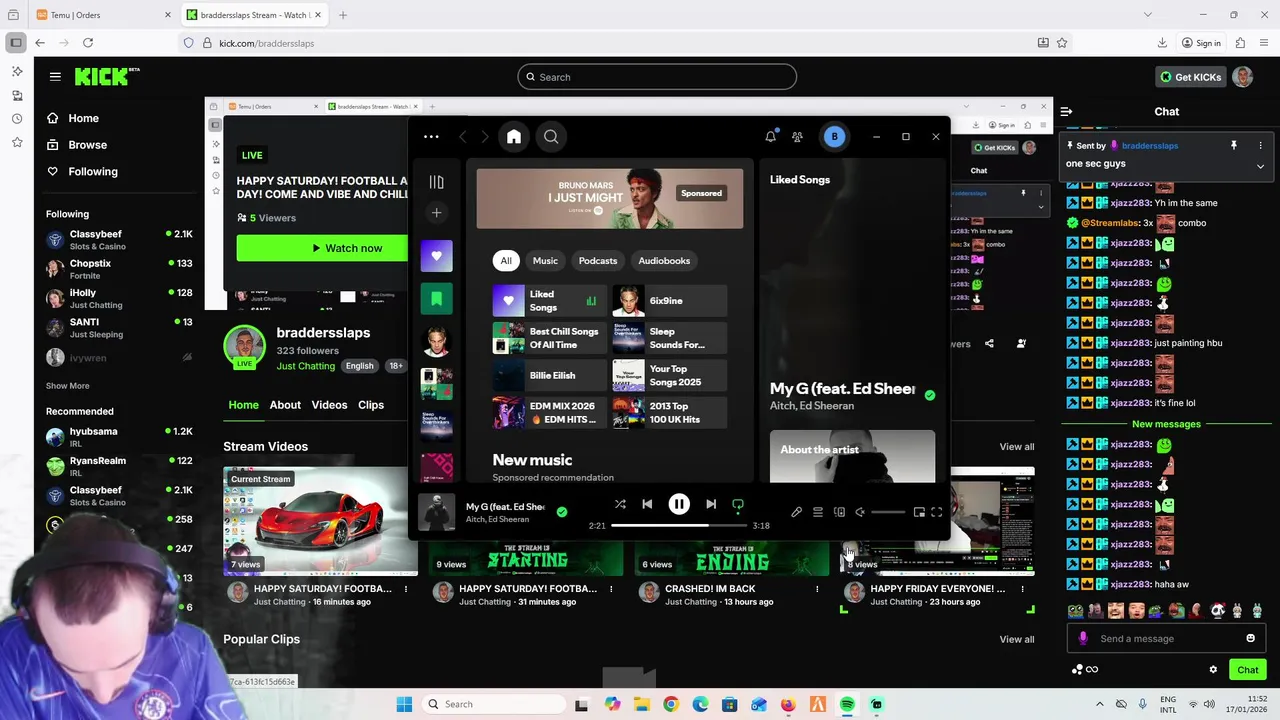Image resolution: width=1280 pixels, height=720 pixels.
Task: Create playlist with Spotify plus button
Action: point(436,212)
